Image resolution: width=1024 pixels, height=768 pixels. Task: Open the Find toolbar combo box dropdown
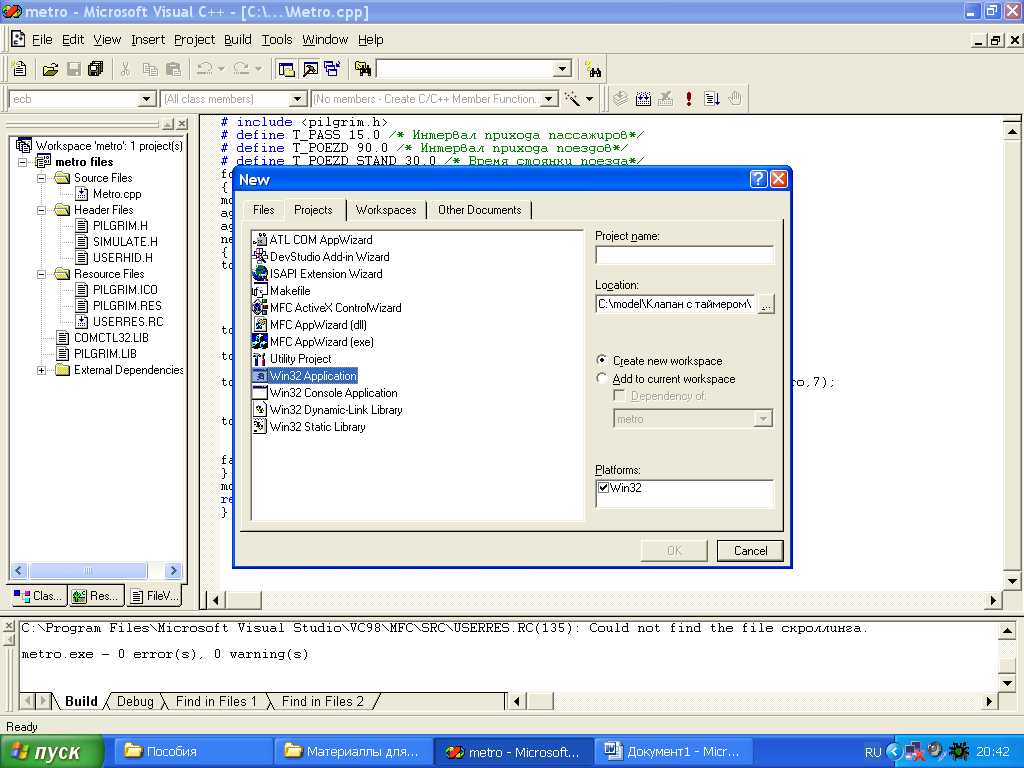[x=563, y=69]
